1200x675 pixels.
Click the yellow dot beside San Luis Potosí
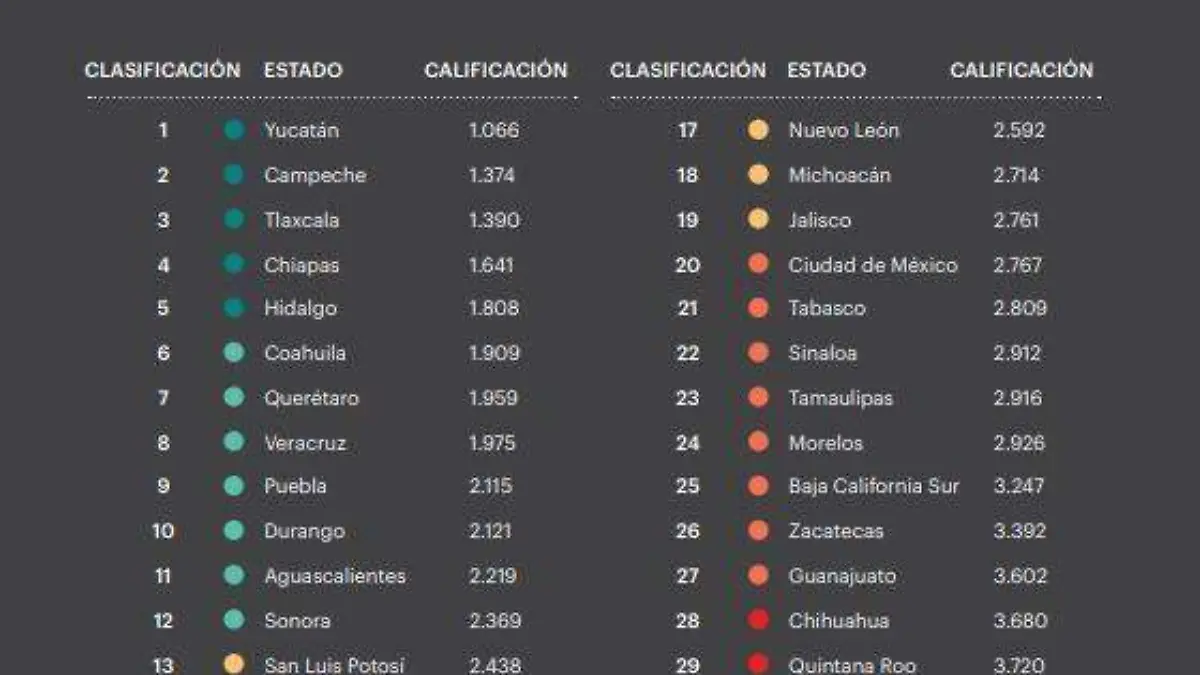[x=234, y=664]
